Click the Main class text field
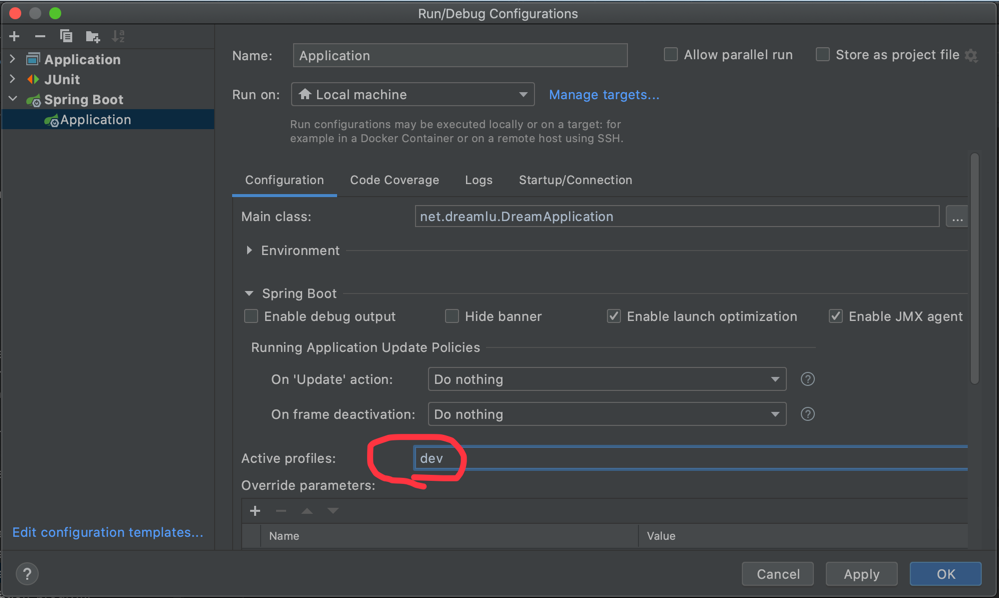This screenshot has width=999, height=598. (x=677, y=217)
